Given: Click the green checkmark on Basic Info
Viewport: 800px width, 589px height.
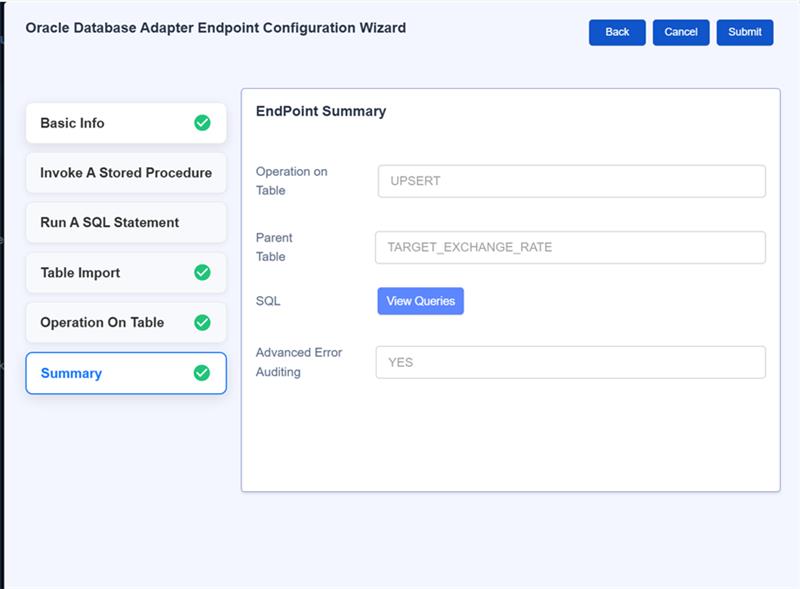Looking at the screenshot, I should [202, 123].
